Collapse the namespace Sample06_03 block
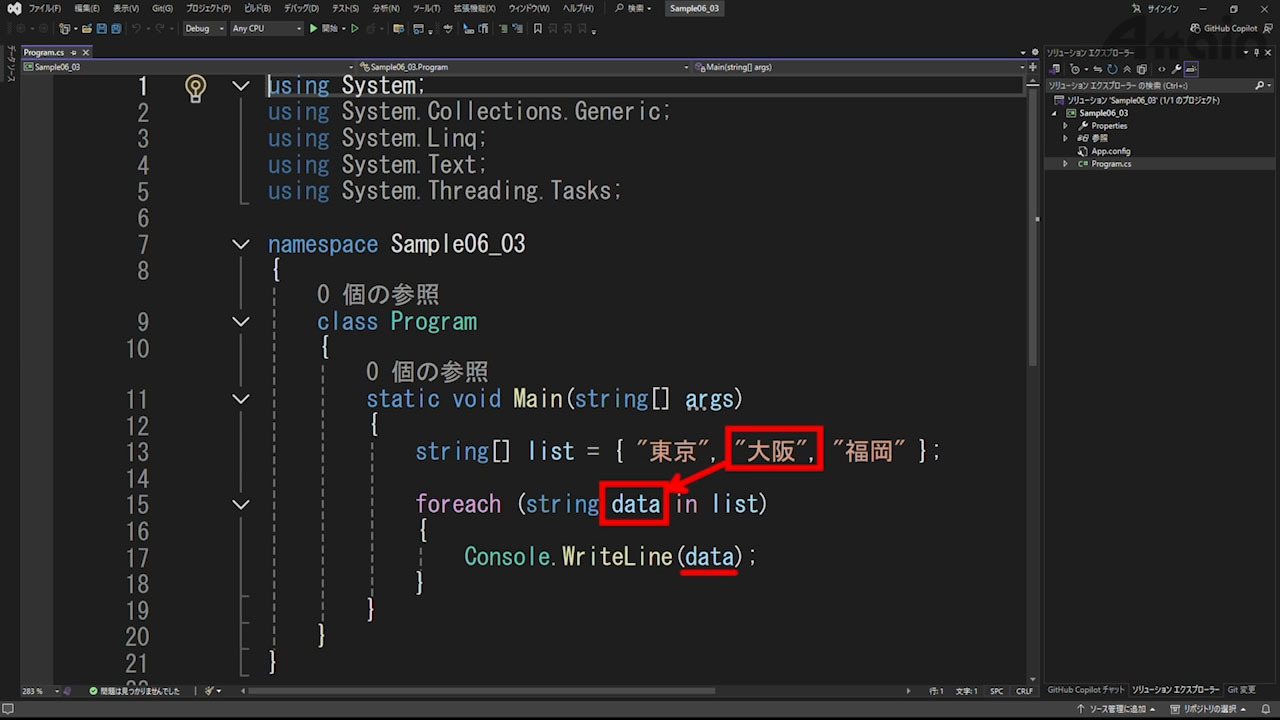This screenshot has height=720, width=1280. 240,243
